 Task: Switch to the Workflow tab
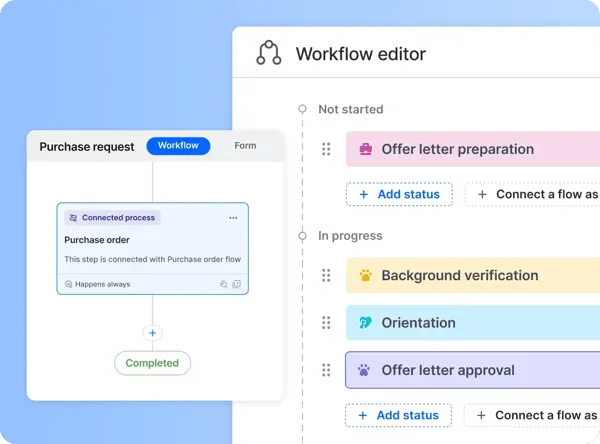tap(178, 146)
